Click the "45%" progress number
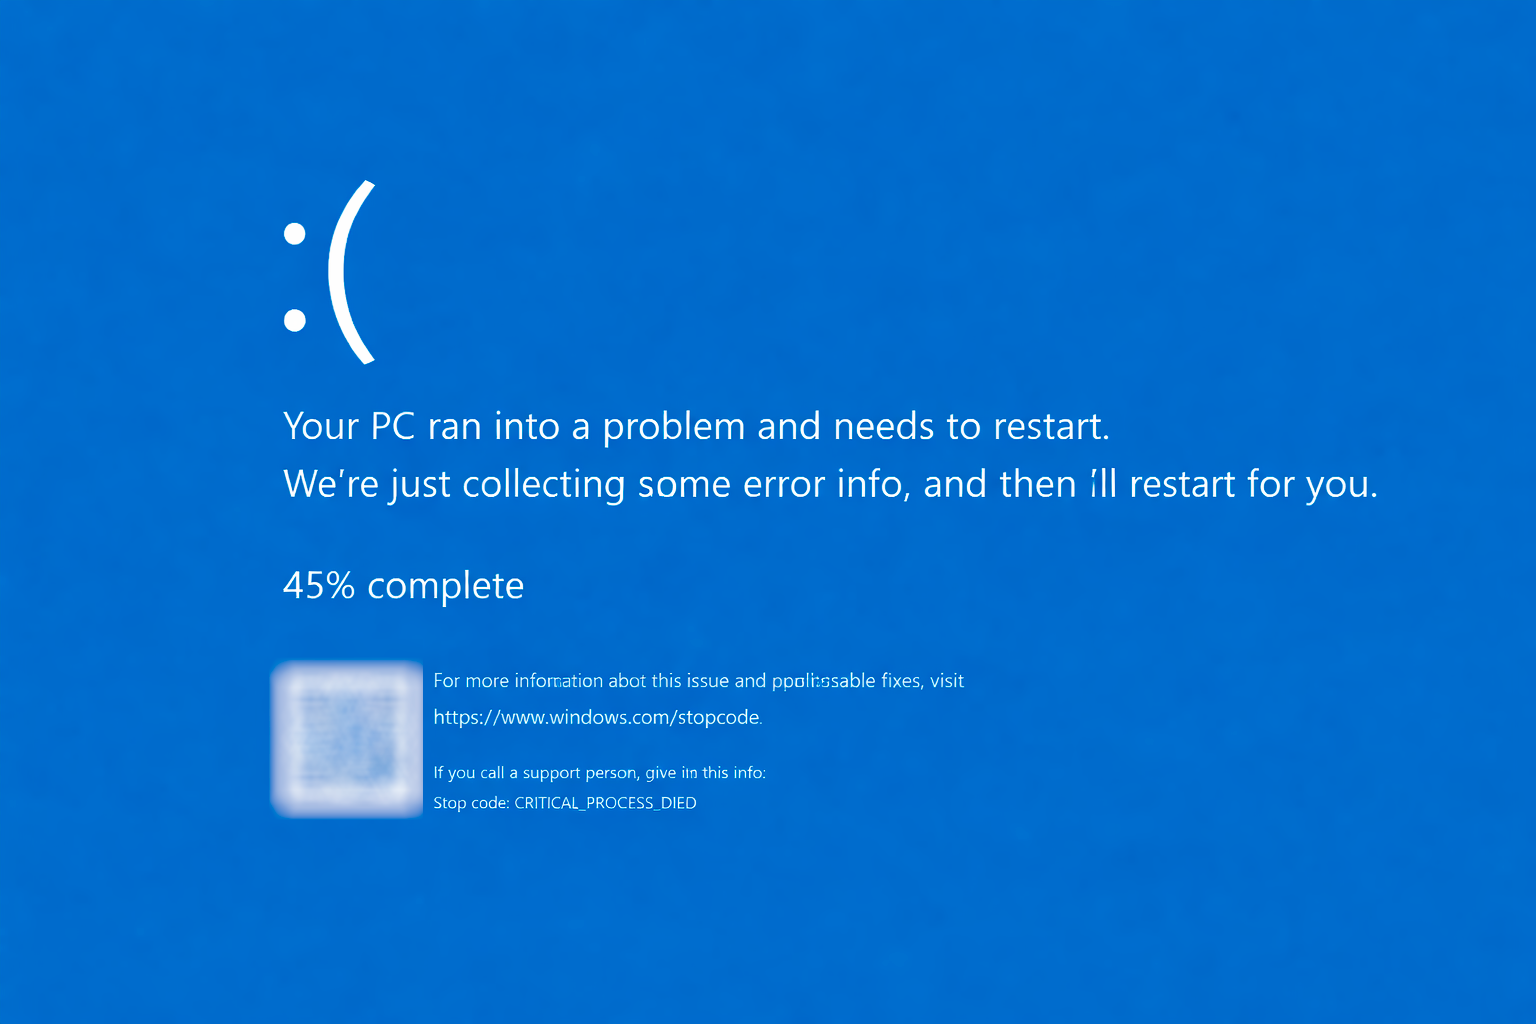The width and height of the screenshot is (1536, 1024). coord(319,586)
